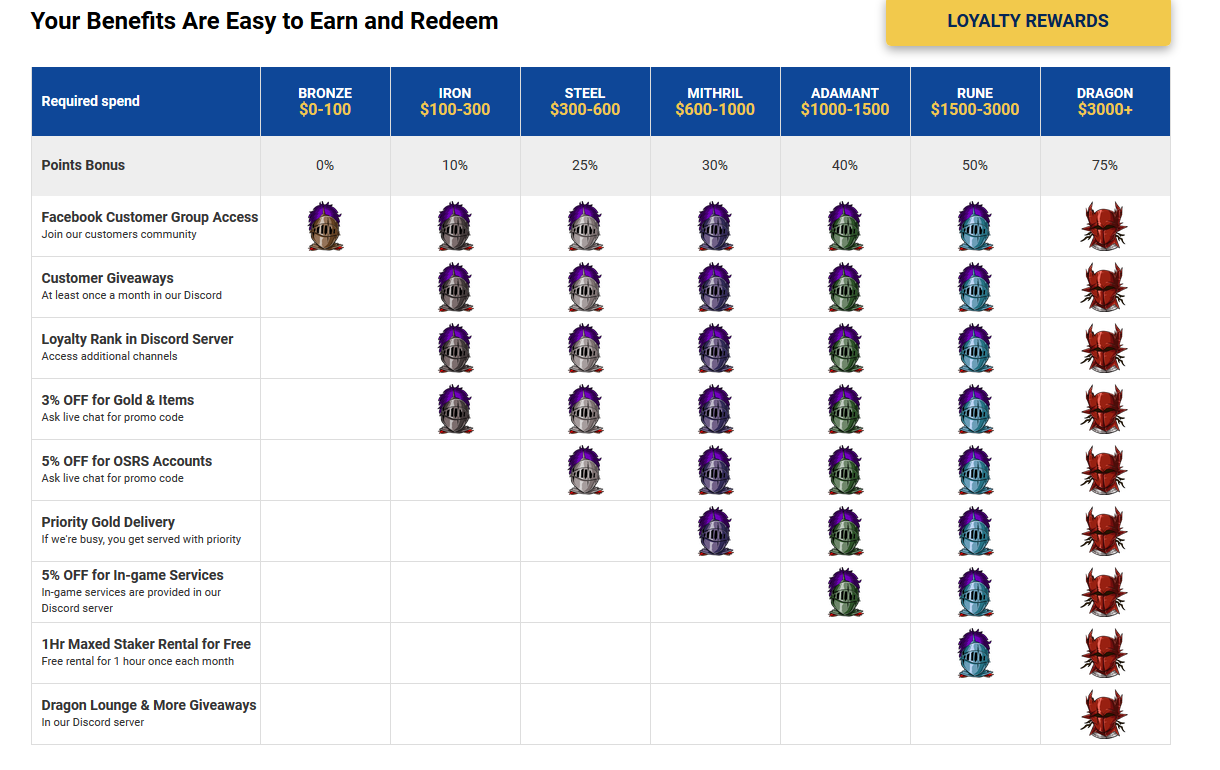The height and width of the screenshot is (770, 1220).
Task: Click the 75% points bonus value
Action: click(x=1105, y=165)
